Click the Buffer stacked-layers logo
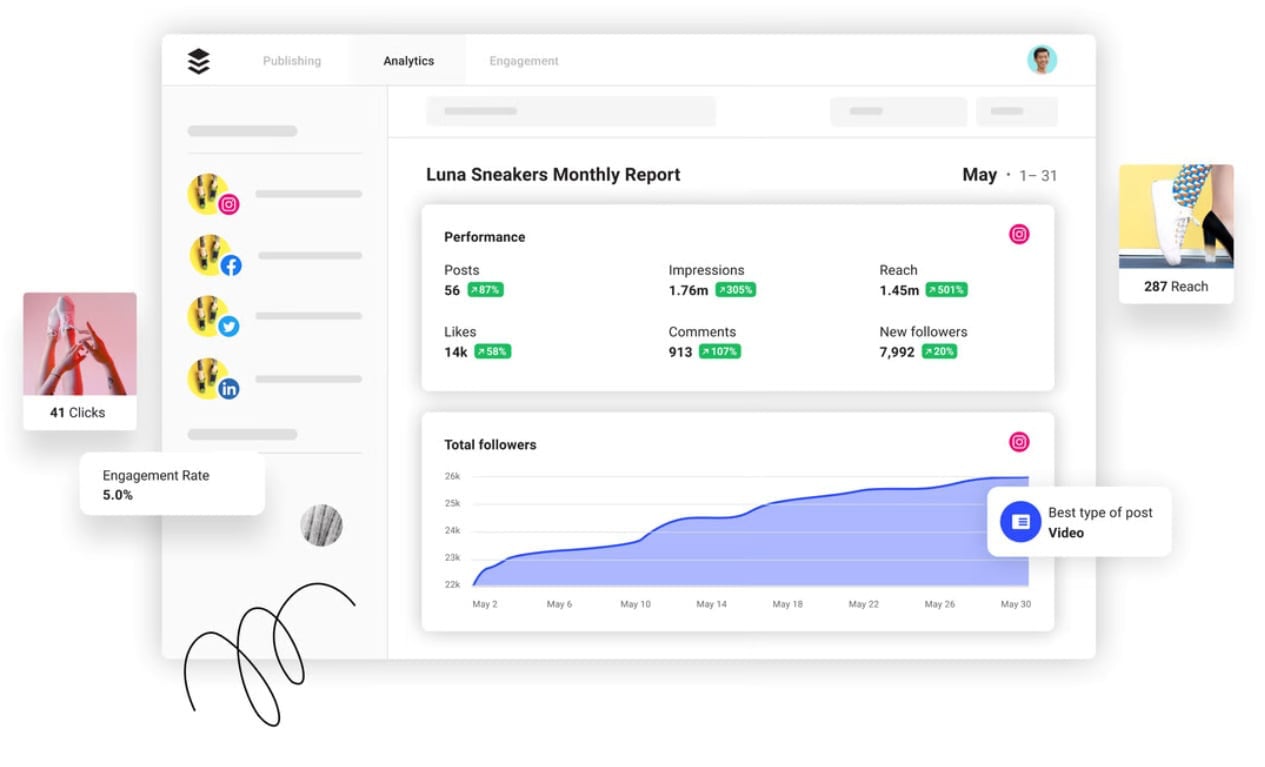 pyautogui.click(x=199, y=61)
